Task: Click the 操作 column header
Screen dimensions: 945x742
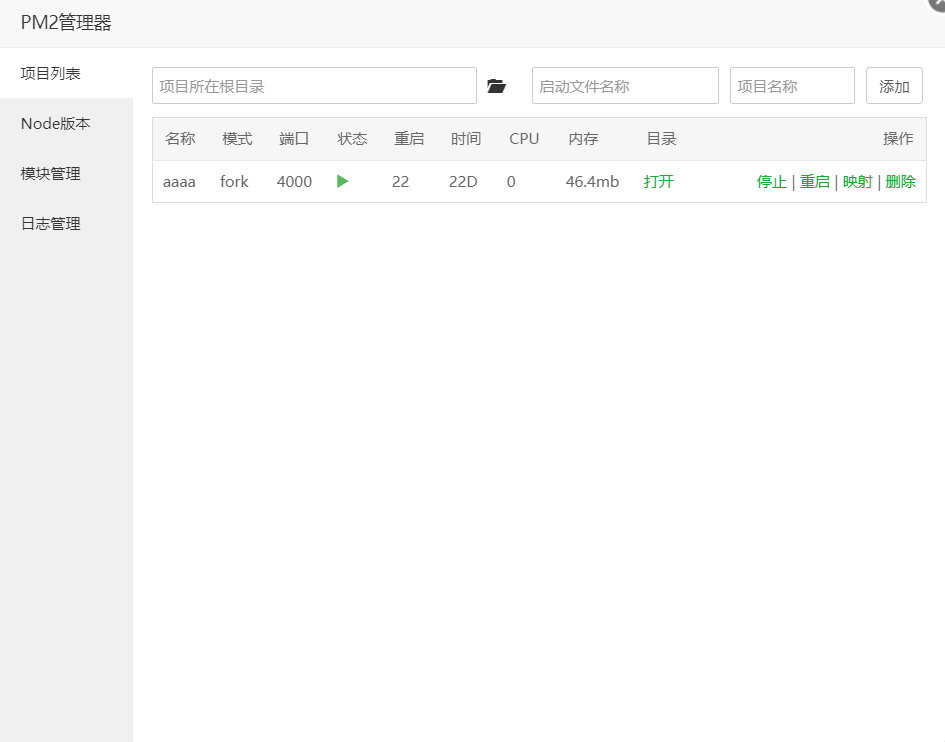Action: pos(898,139)
